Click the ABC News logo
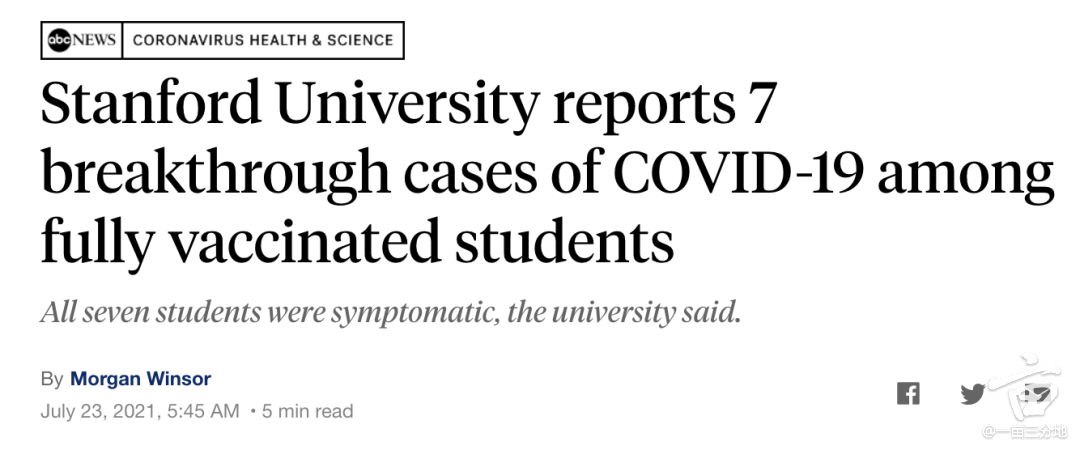This screenshot has width=1080, height=450. coord(81,40)
